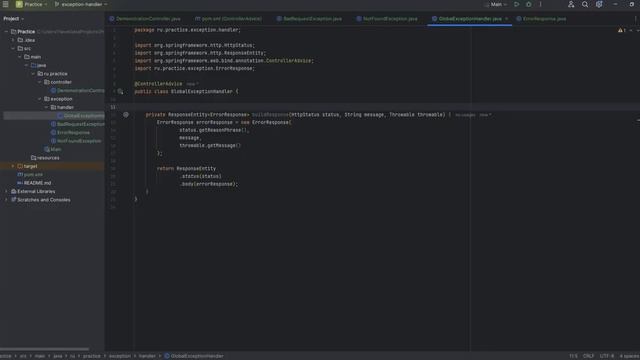Open the toolbar's more actions menu

click(540, 4)
